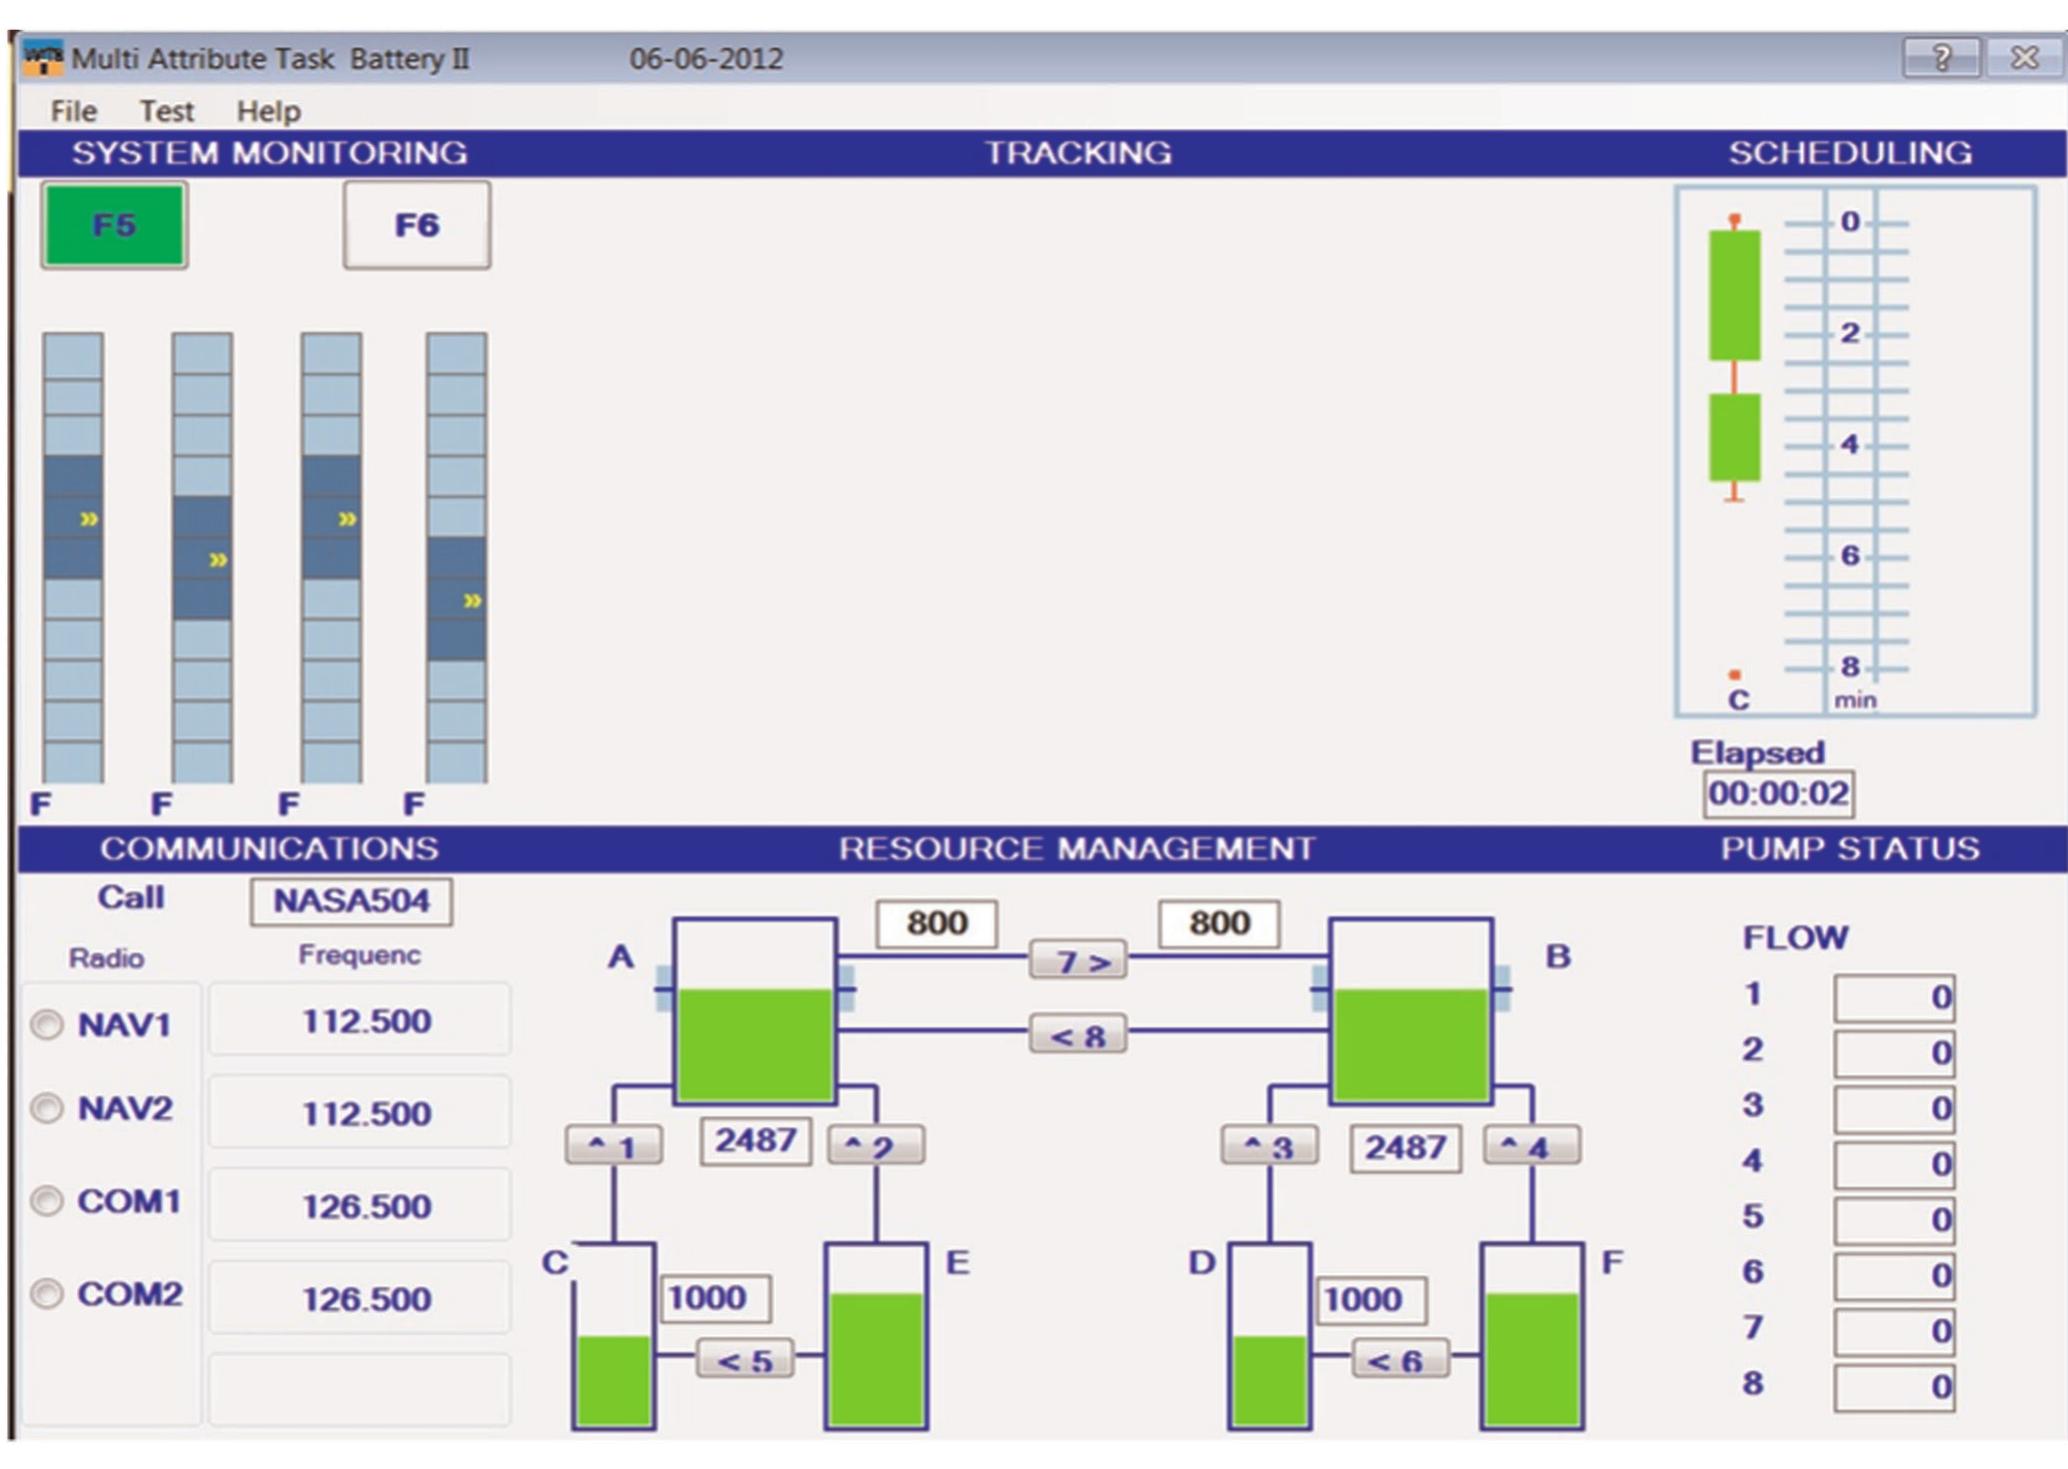This screenshot has height=1469, width=2068.
Task: Toggle pump 5 between tanks E and C
Action: [x=745, y=1360]
